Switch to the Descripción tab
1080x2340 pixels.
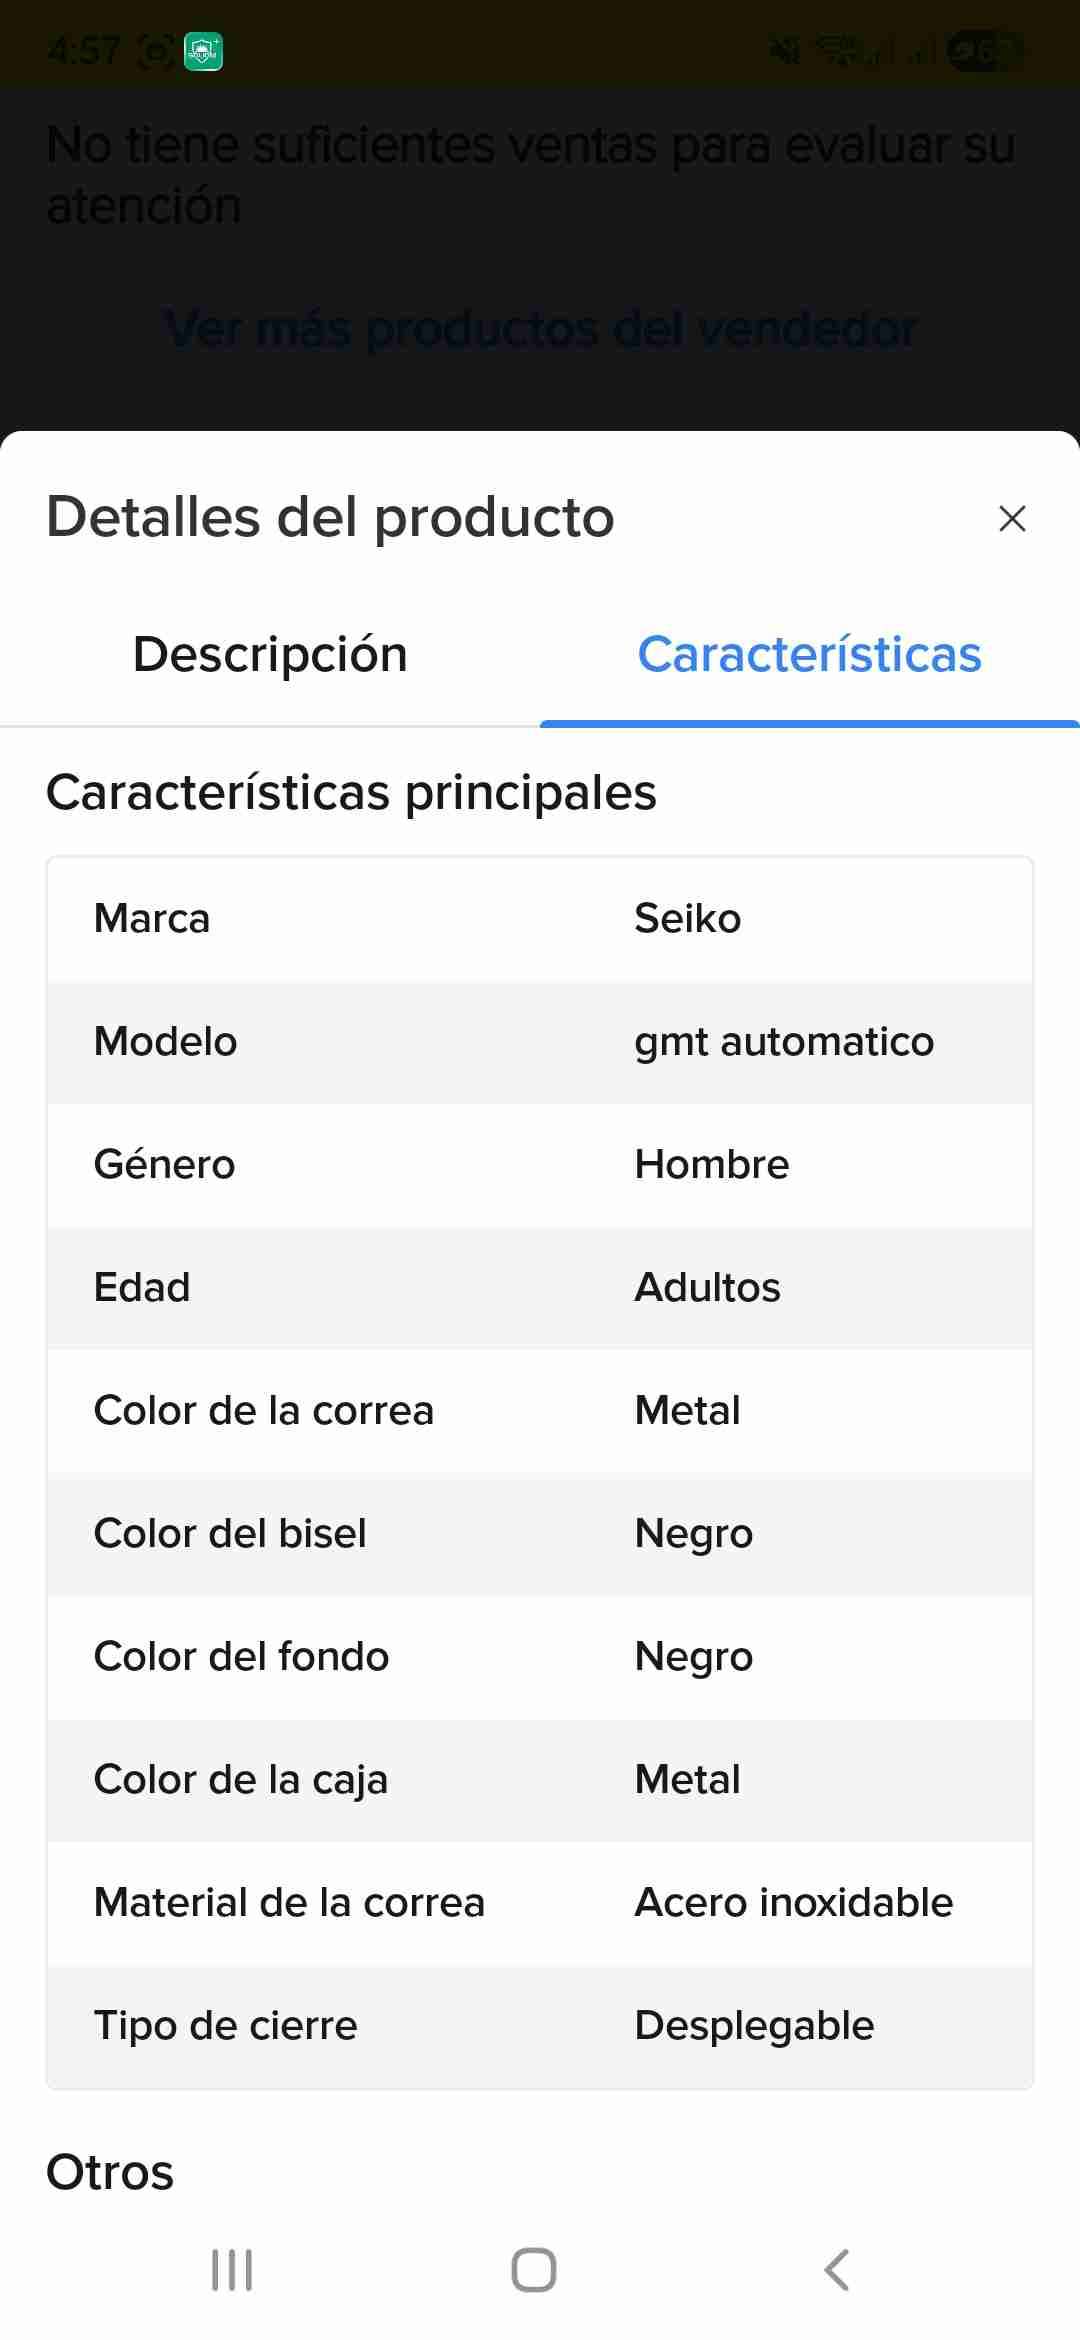coord(270,655)
